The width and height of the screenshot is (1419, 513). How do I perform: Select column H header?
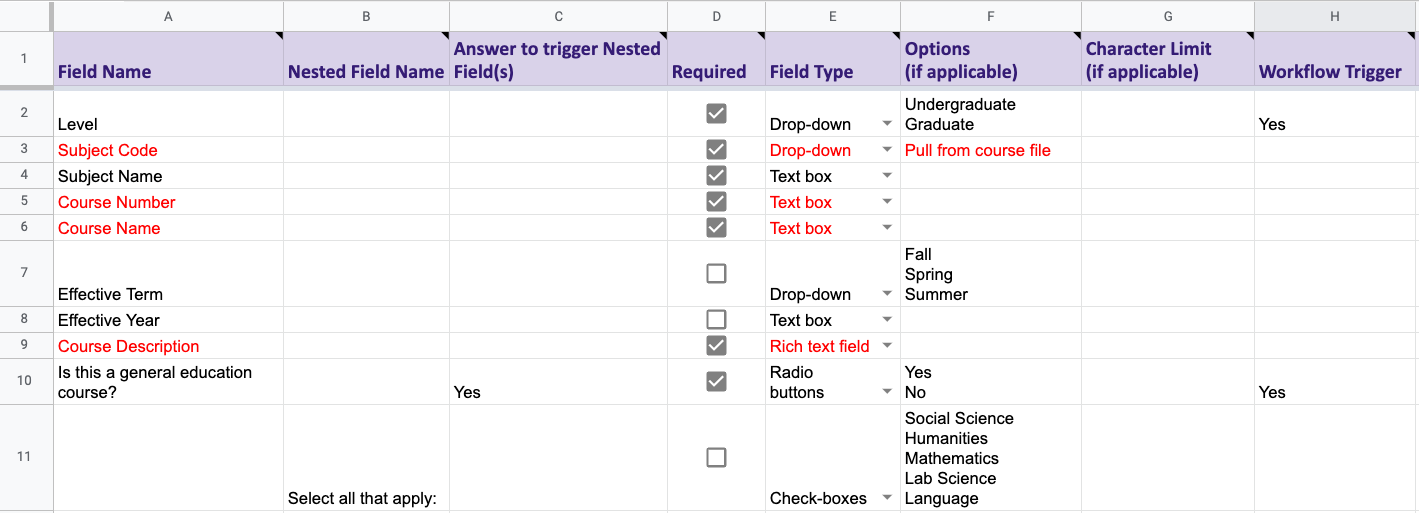point(1336,16)
